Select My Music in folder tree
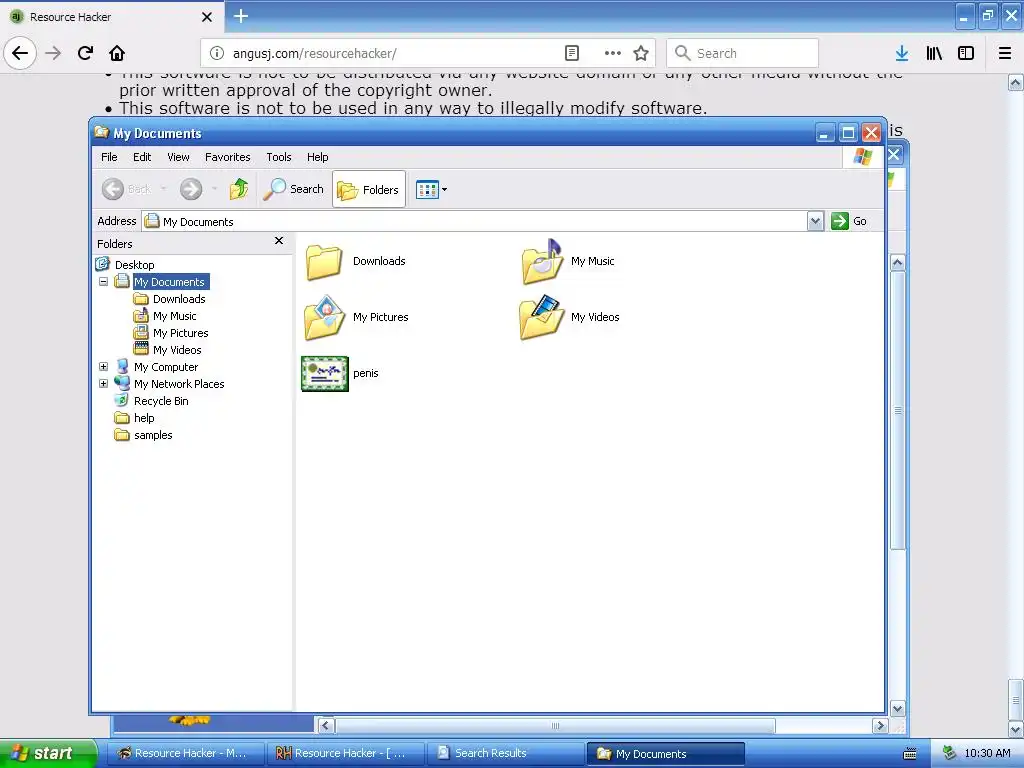This screenshot has width=1024, height=768. pos(174,315)
